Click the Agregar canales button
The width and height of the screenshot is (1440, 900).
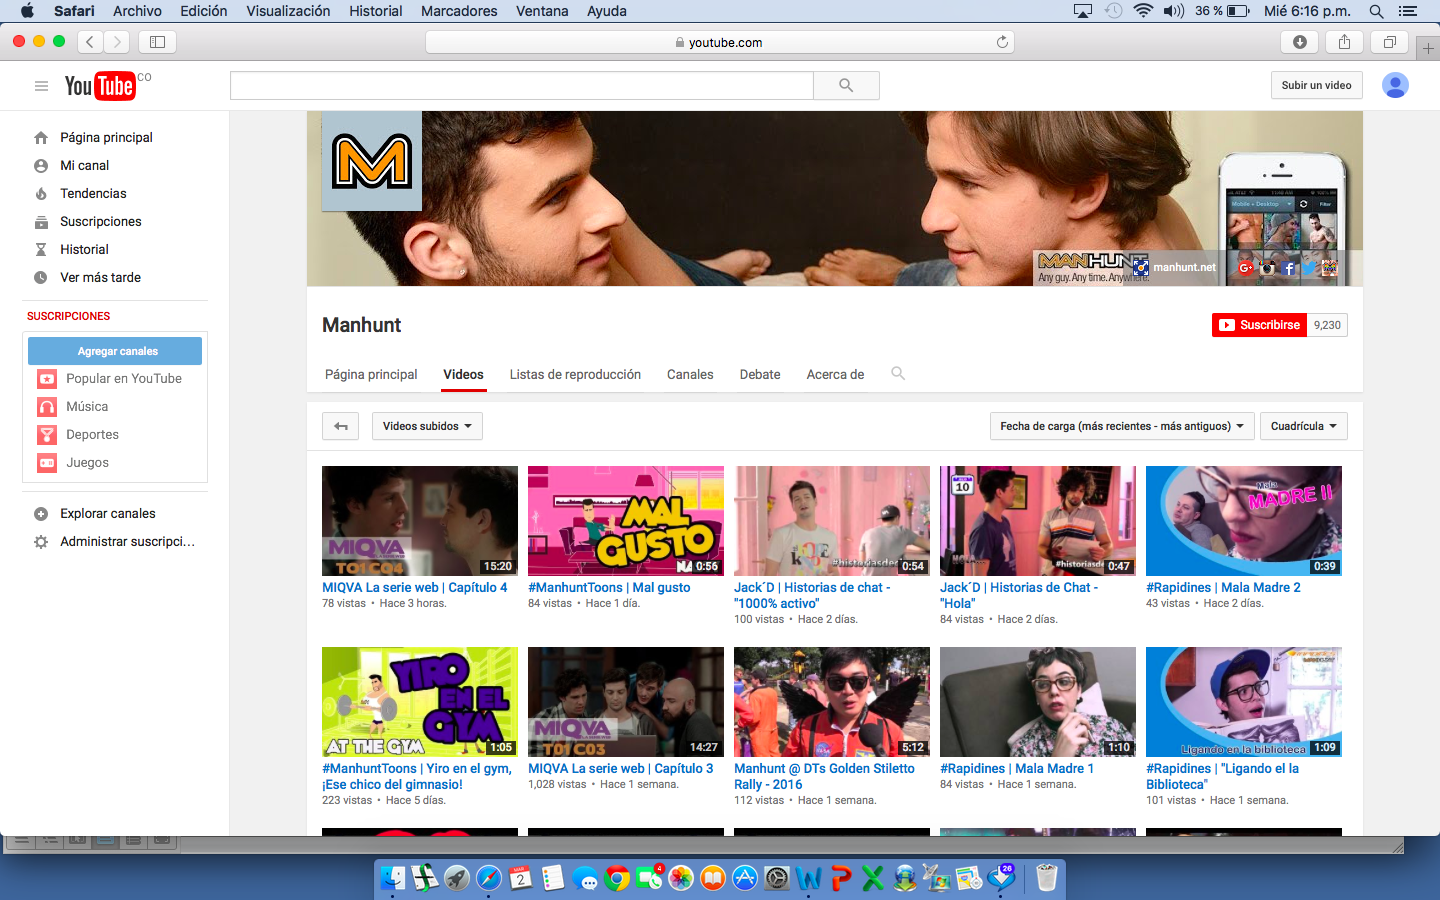[115, 351]
